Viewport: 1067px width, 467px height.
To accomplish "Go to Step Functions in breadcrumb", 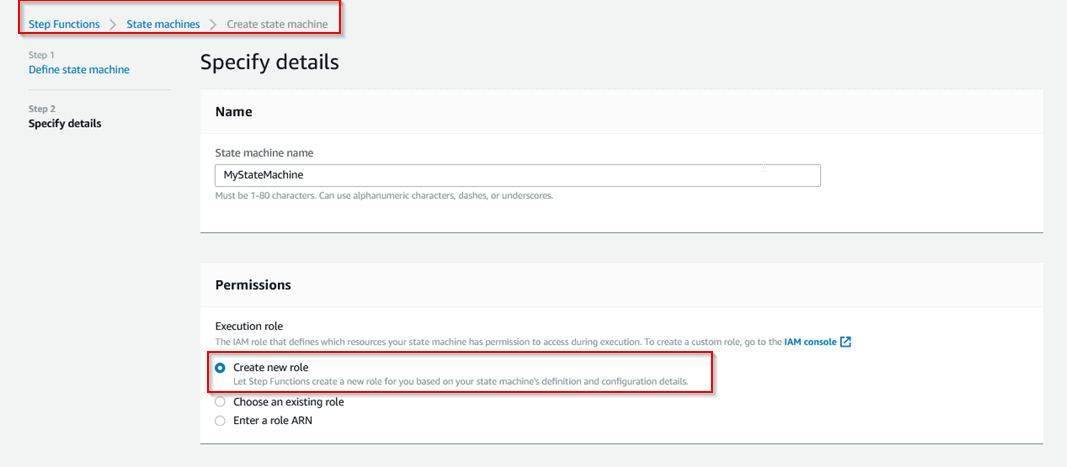I will coord(64,23).
